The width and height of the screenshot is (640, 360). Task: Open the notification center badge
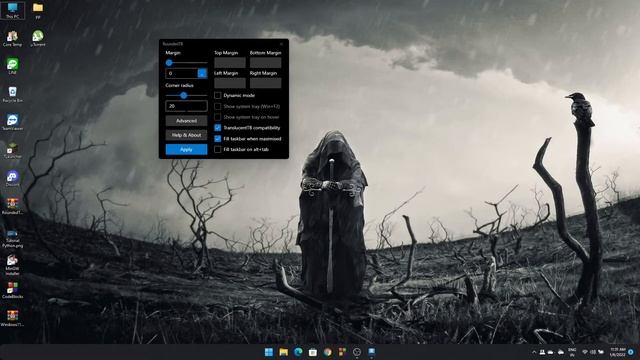coord(631,352)
